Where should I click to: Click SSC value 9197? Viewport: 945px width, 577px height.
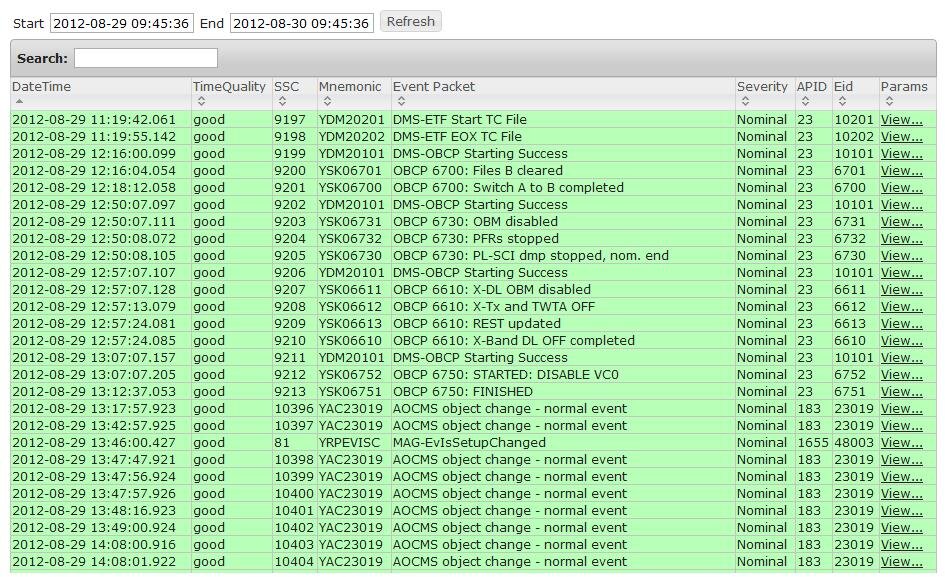click(x=290, y=119)
